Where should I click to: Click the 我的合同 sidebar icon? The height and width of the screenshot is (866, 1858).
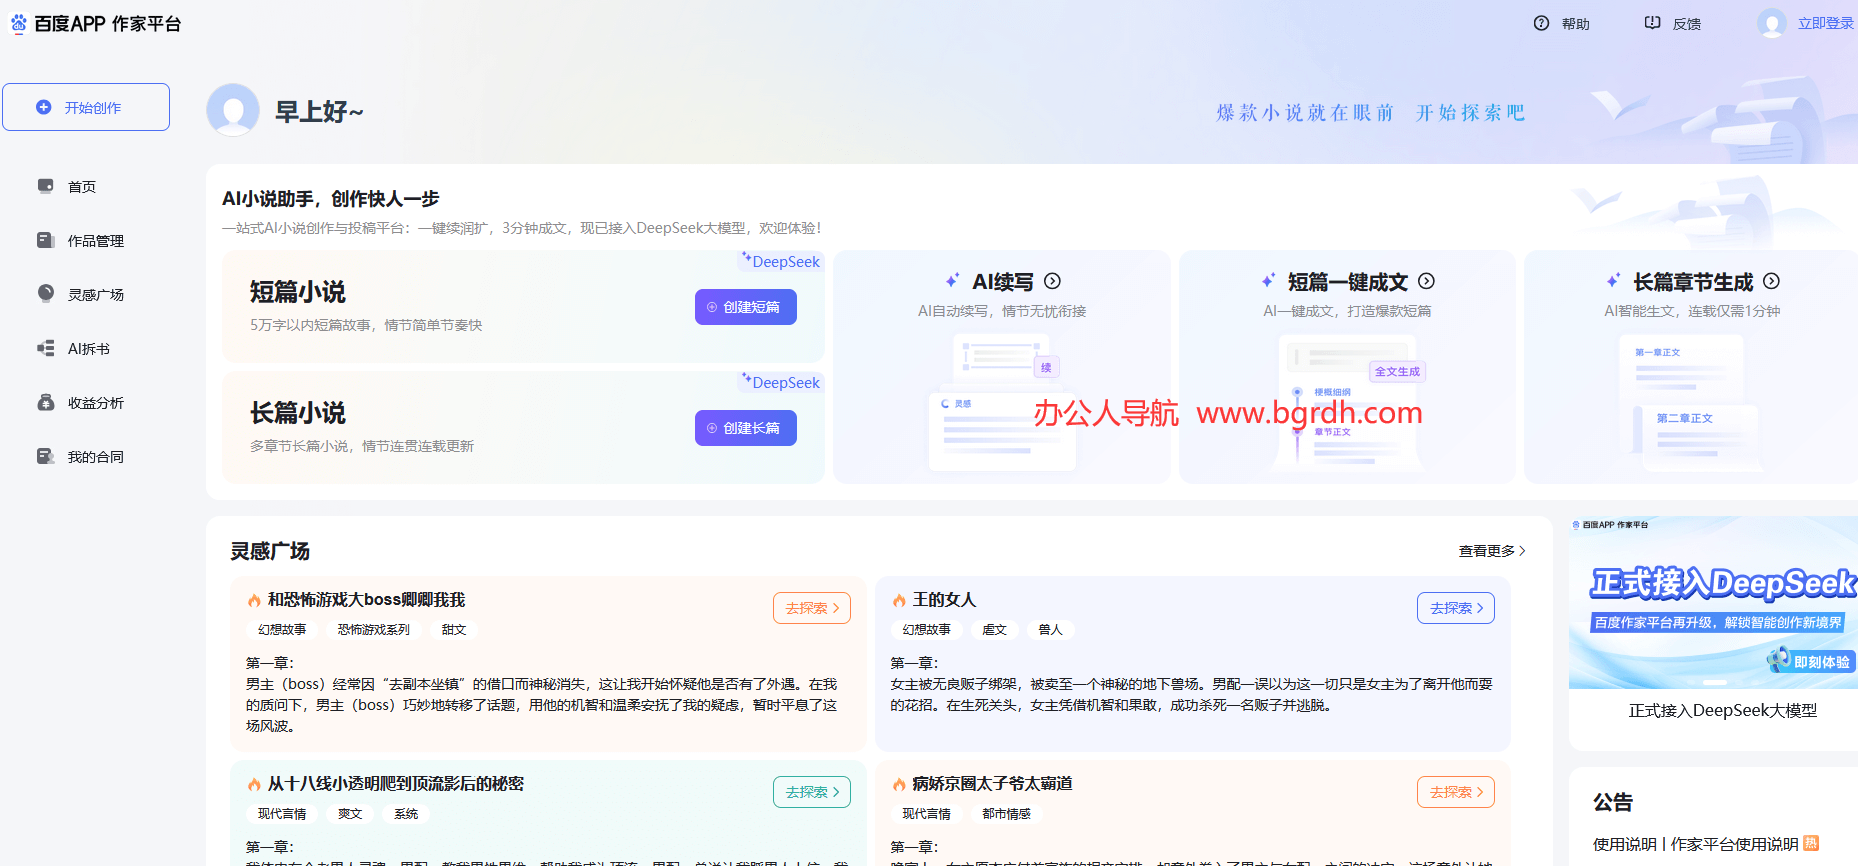coord(46,456)
